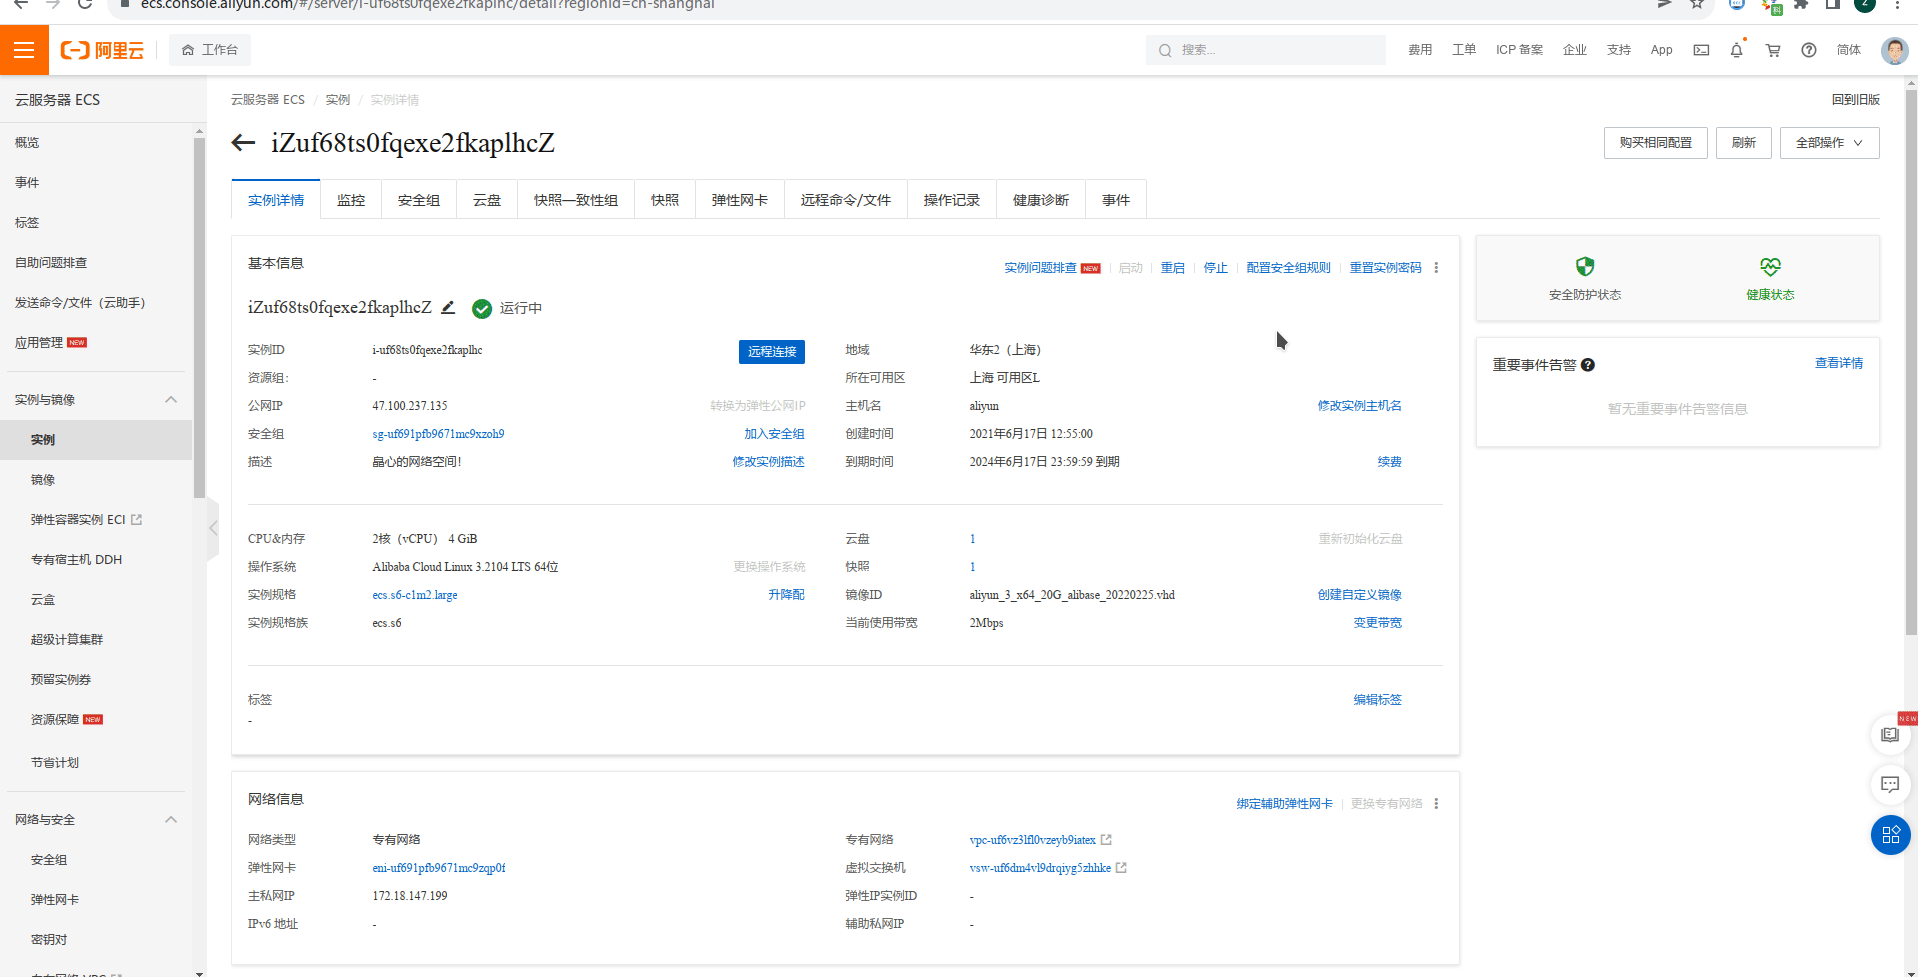Screen dimensions: 1918x977
Task: Click the help icon beside 重要事件告警
Action: 1588,365
